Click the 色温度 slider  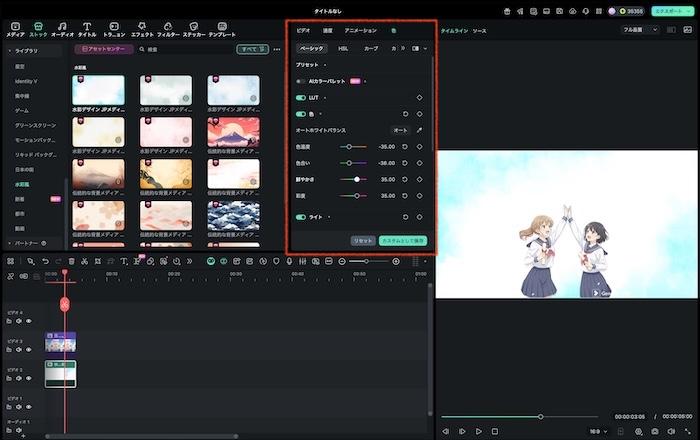tap(353, 147)
